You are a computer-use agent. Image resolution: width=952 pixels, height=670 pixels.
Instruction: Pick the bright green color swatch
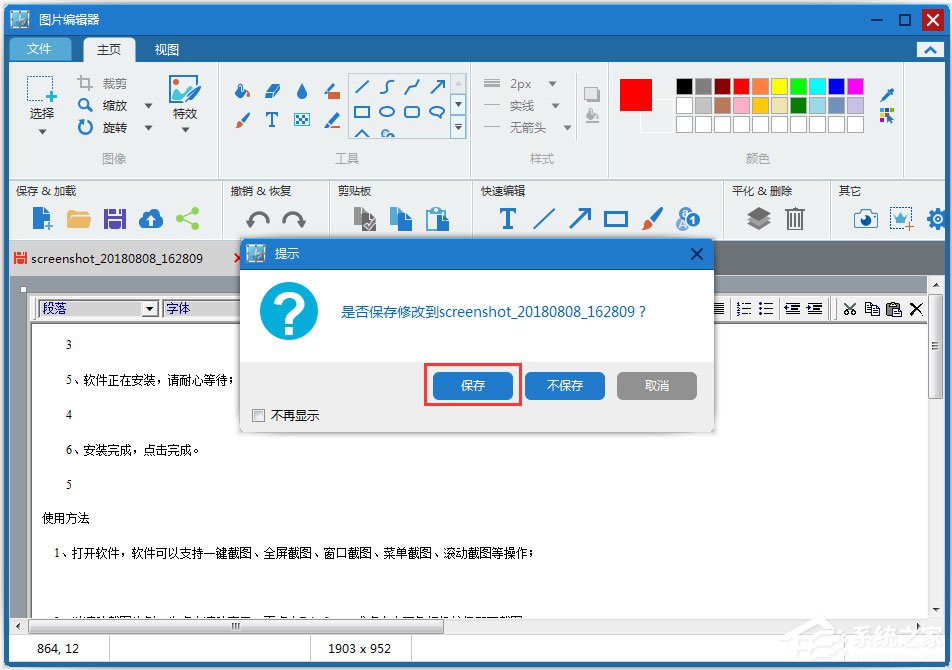[798, 86]
